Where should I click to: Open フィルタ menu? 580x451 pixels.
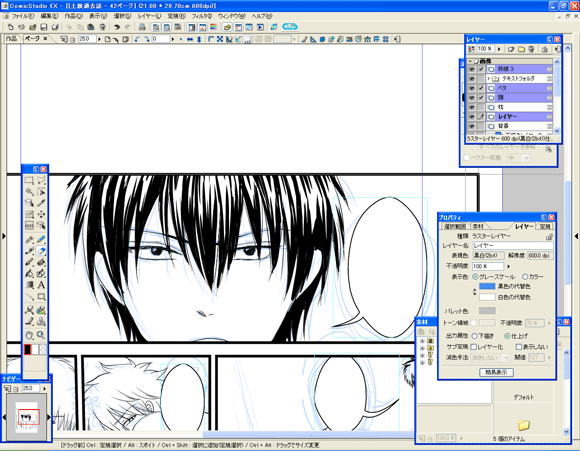[202, 16]
